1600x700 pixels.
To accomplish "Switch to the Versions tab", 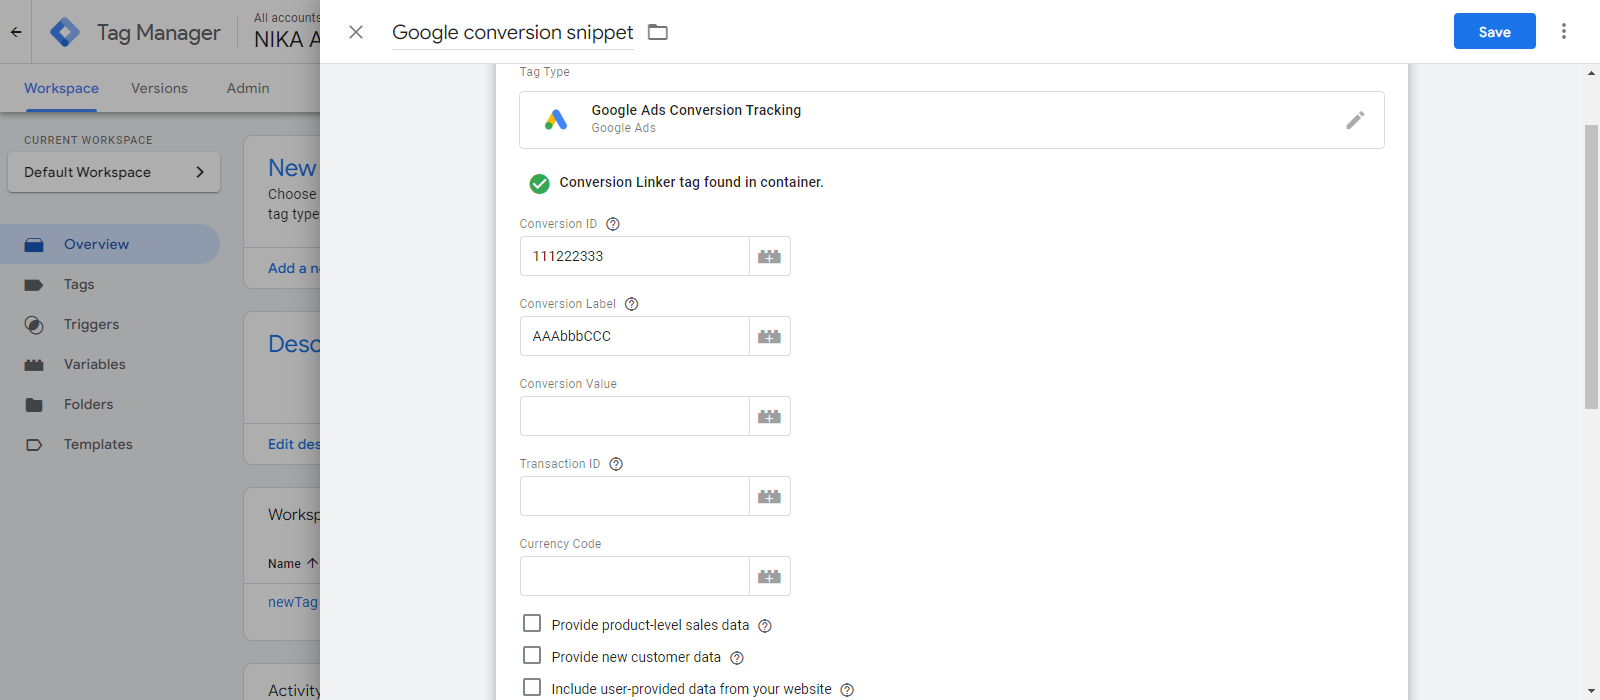I will pos(159,88).
